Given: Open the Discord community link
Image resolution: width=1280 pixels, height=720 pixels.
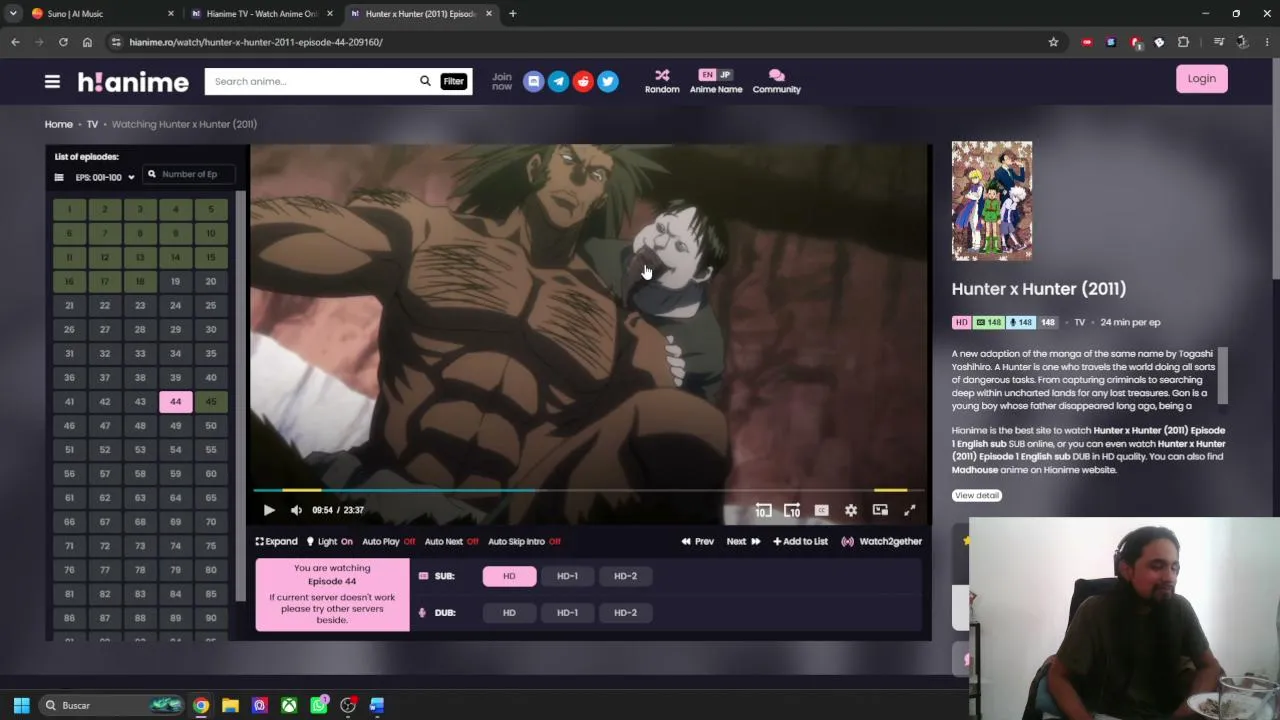Looking at the screenshot, I should pos(534,82).
